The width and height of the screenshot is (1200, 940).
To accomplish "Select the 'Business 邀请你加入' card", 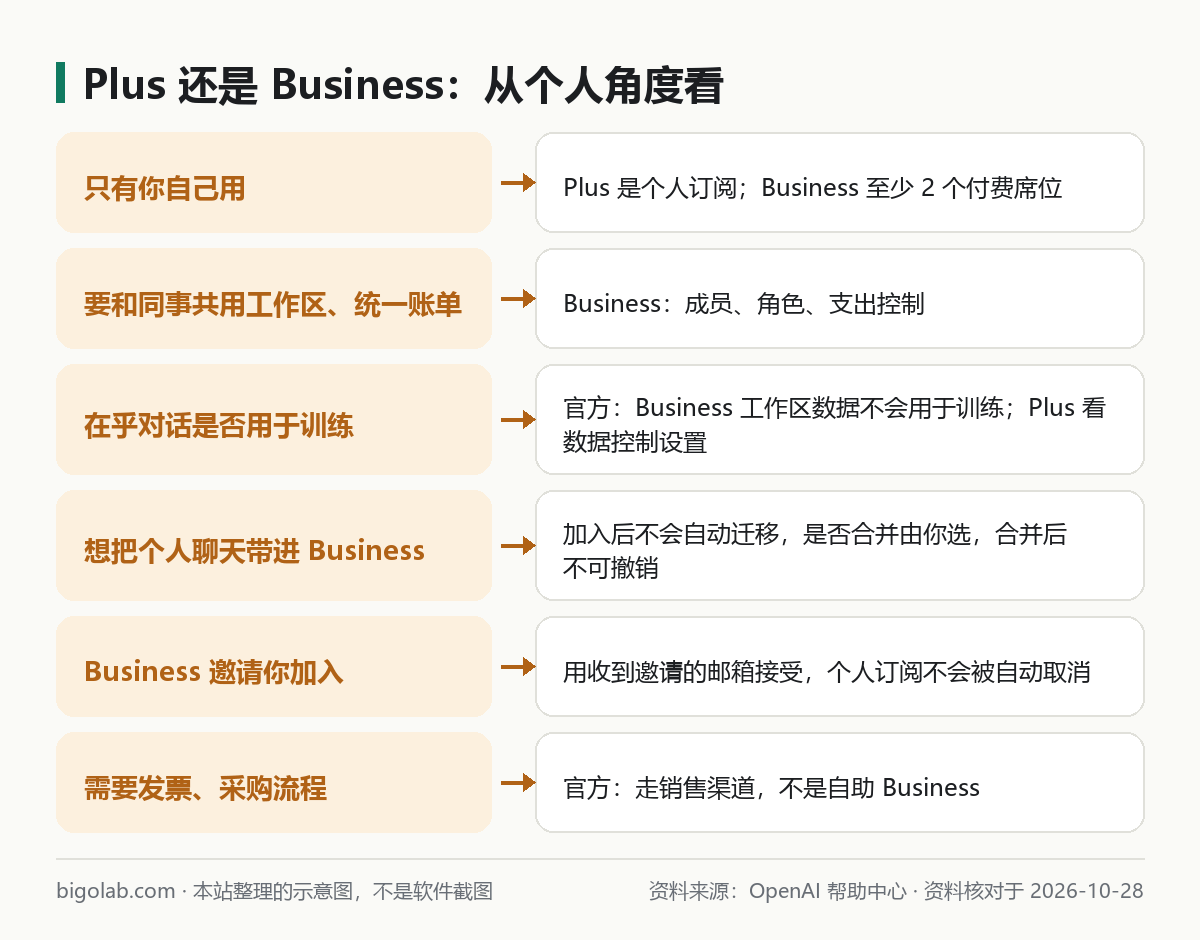I will click(x=274, y=667).
